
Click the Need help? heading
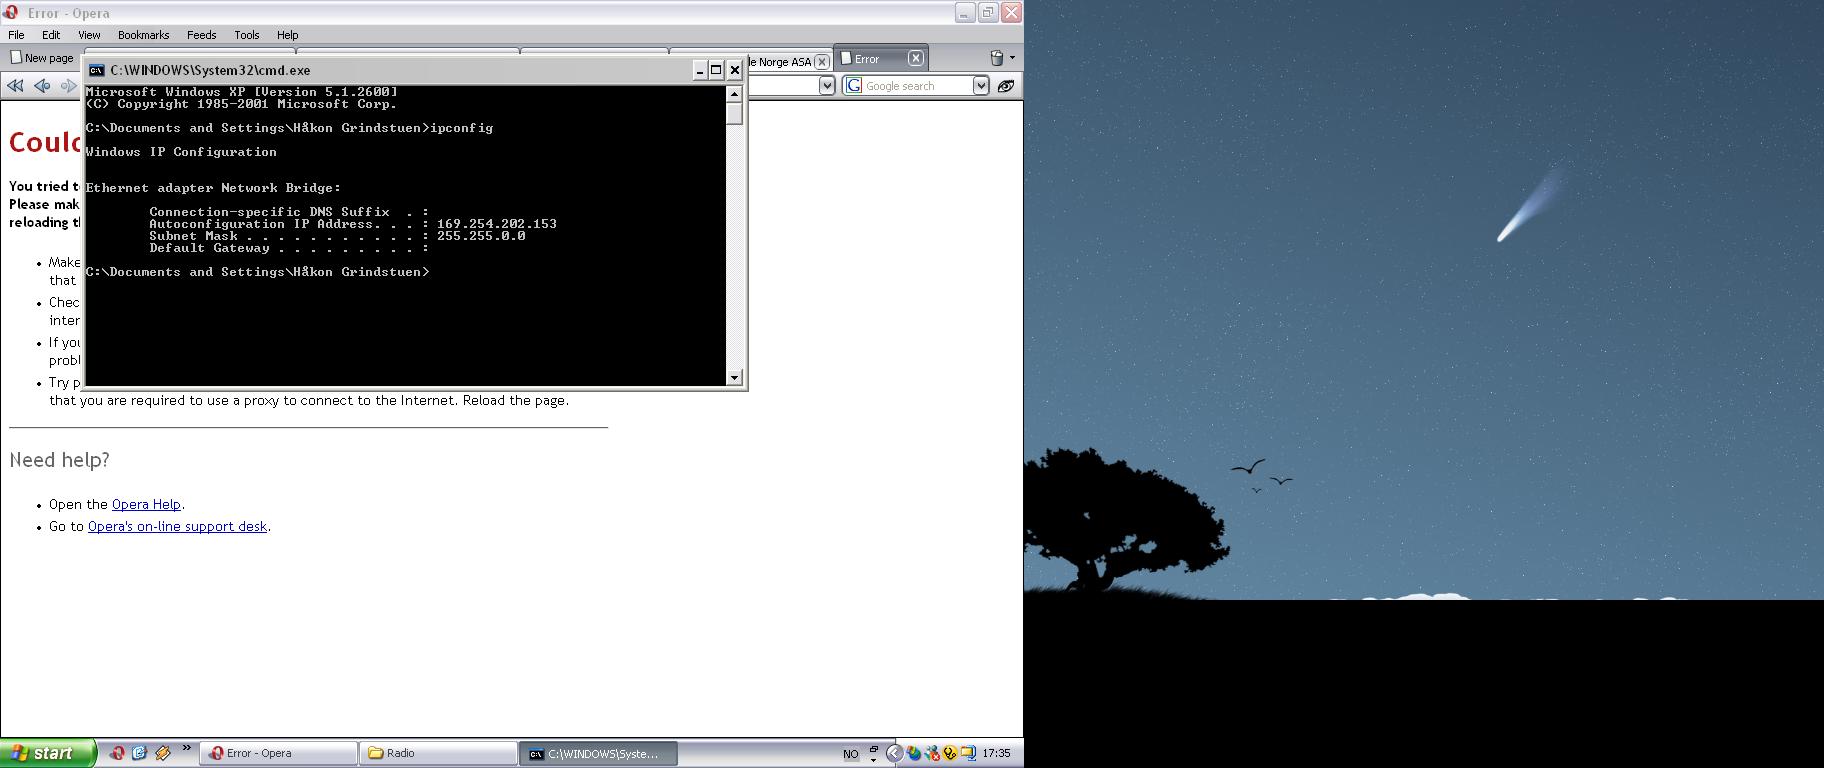point(59,460)
